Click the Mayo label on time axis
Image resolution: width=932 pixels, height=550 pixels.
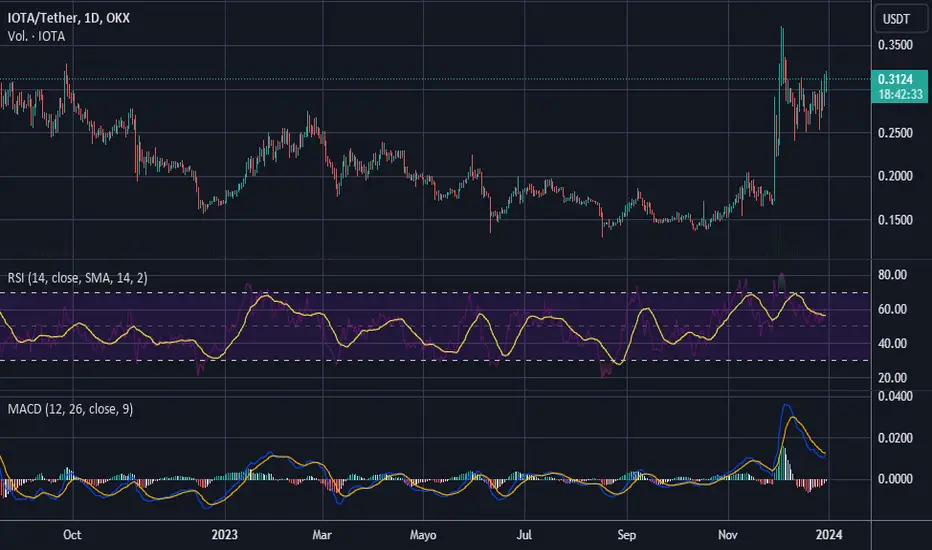pyautogui.click(x=423, y=535)
